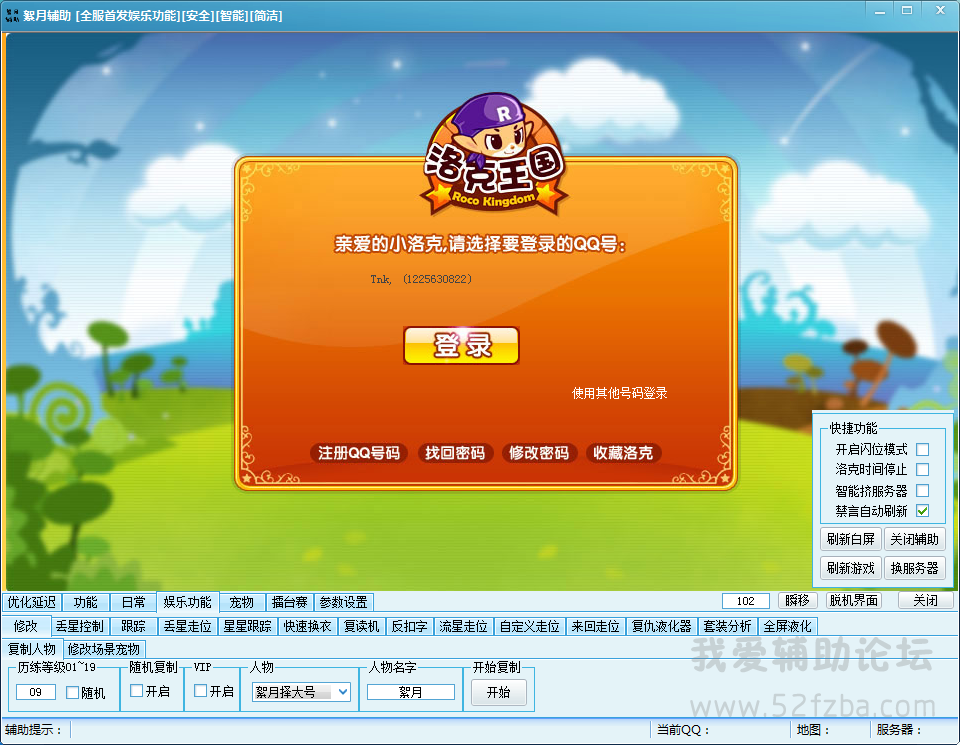Click the yellow 登录 login button
This screenshot has width=960, height=745.
[x=461, y=345]
